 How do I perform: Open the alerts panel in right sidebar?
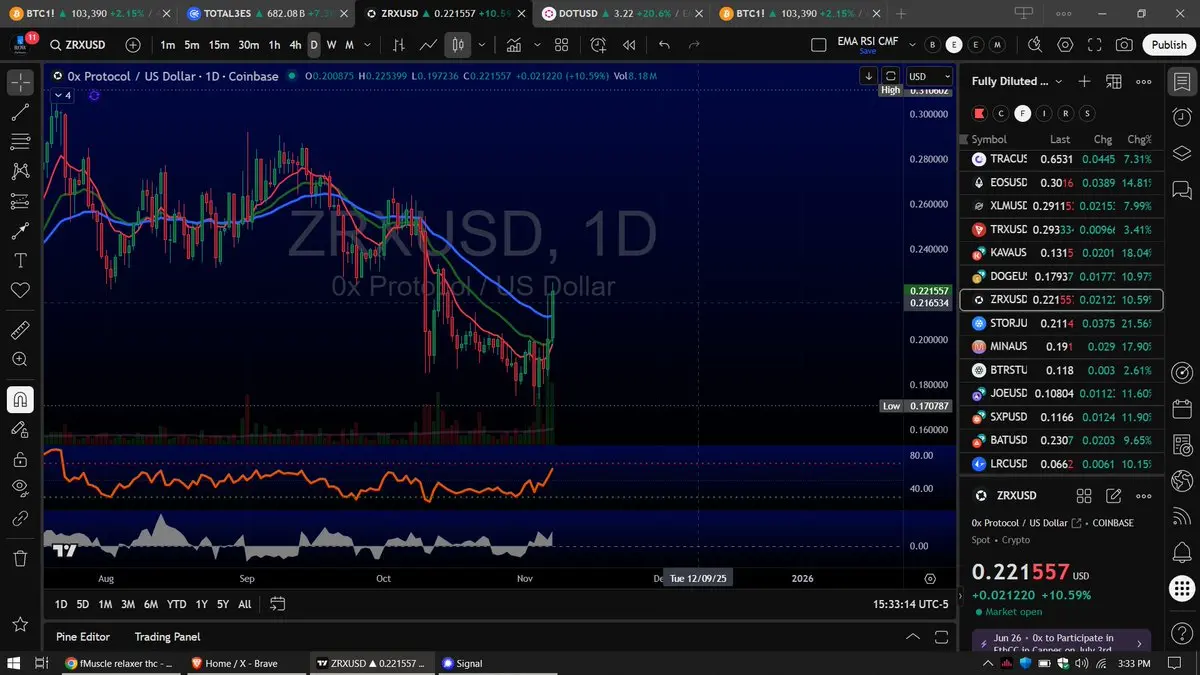coord(1181,116)
